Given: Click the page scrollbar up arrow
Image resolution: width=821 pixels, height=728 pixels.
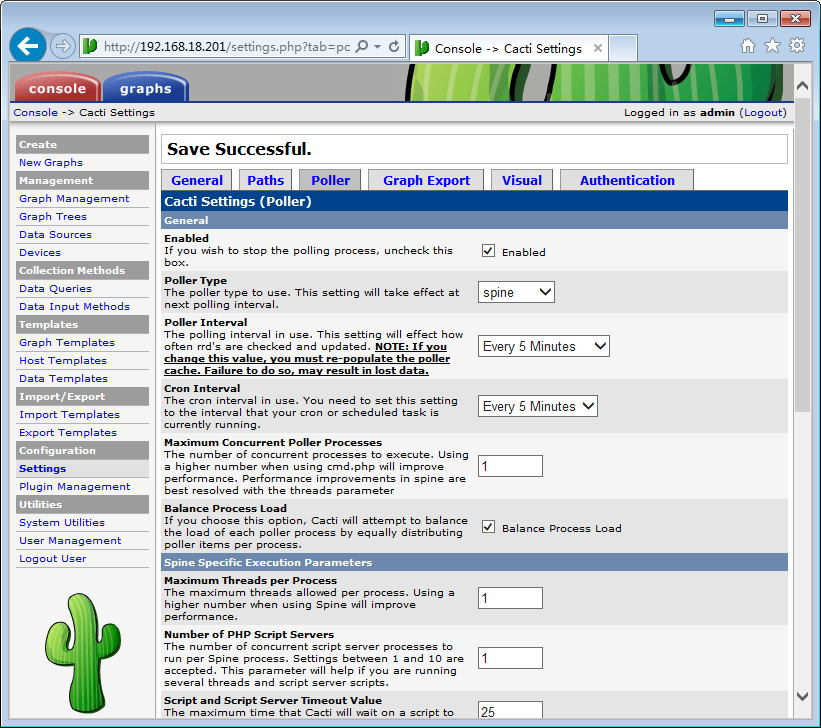Looking at the screenshot, I should click(x=802, y=85).
